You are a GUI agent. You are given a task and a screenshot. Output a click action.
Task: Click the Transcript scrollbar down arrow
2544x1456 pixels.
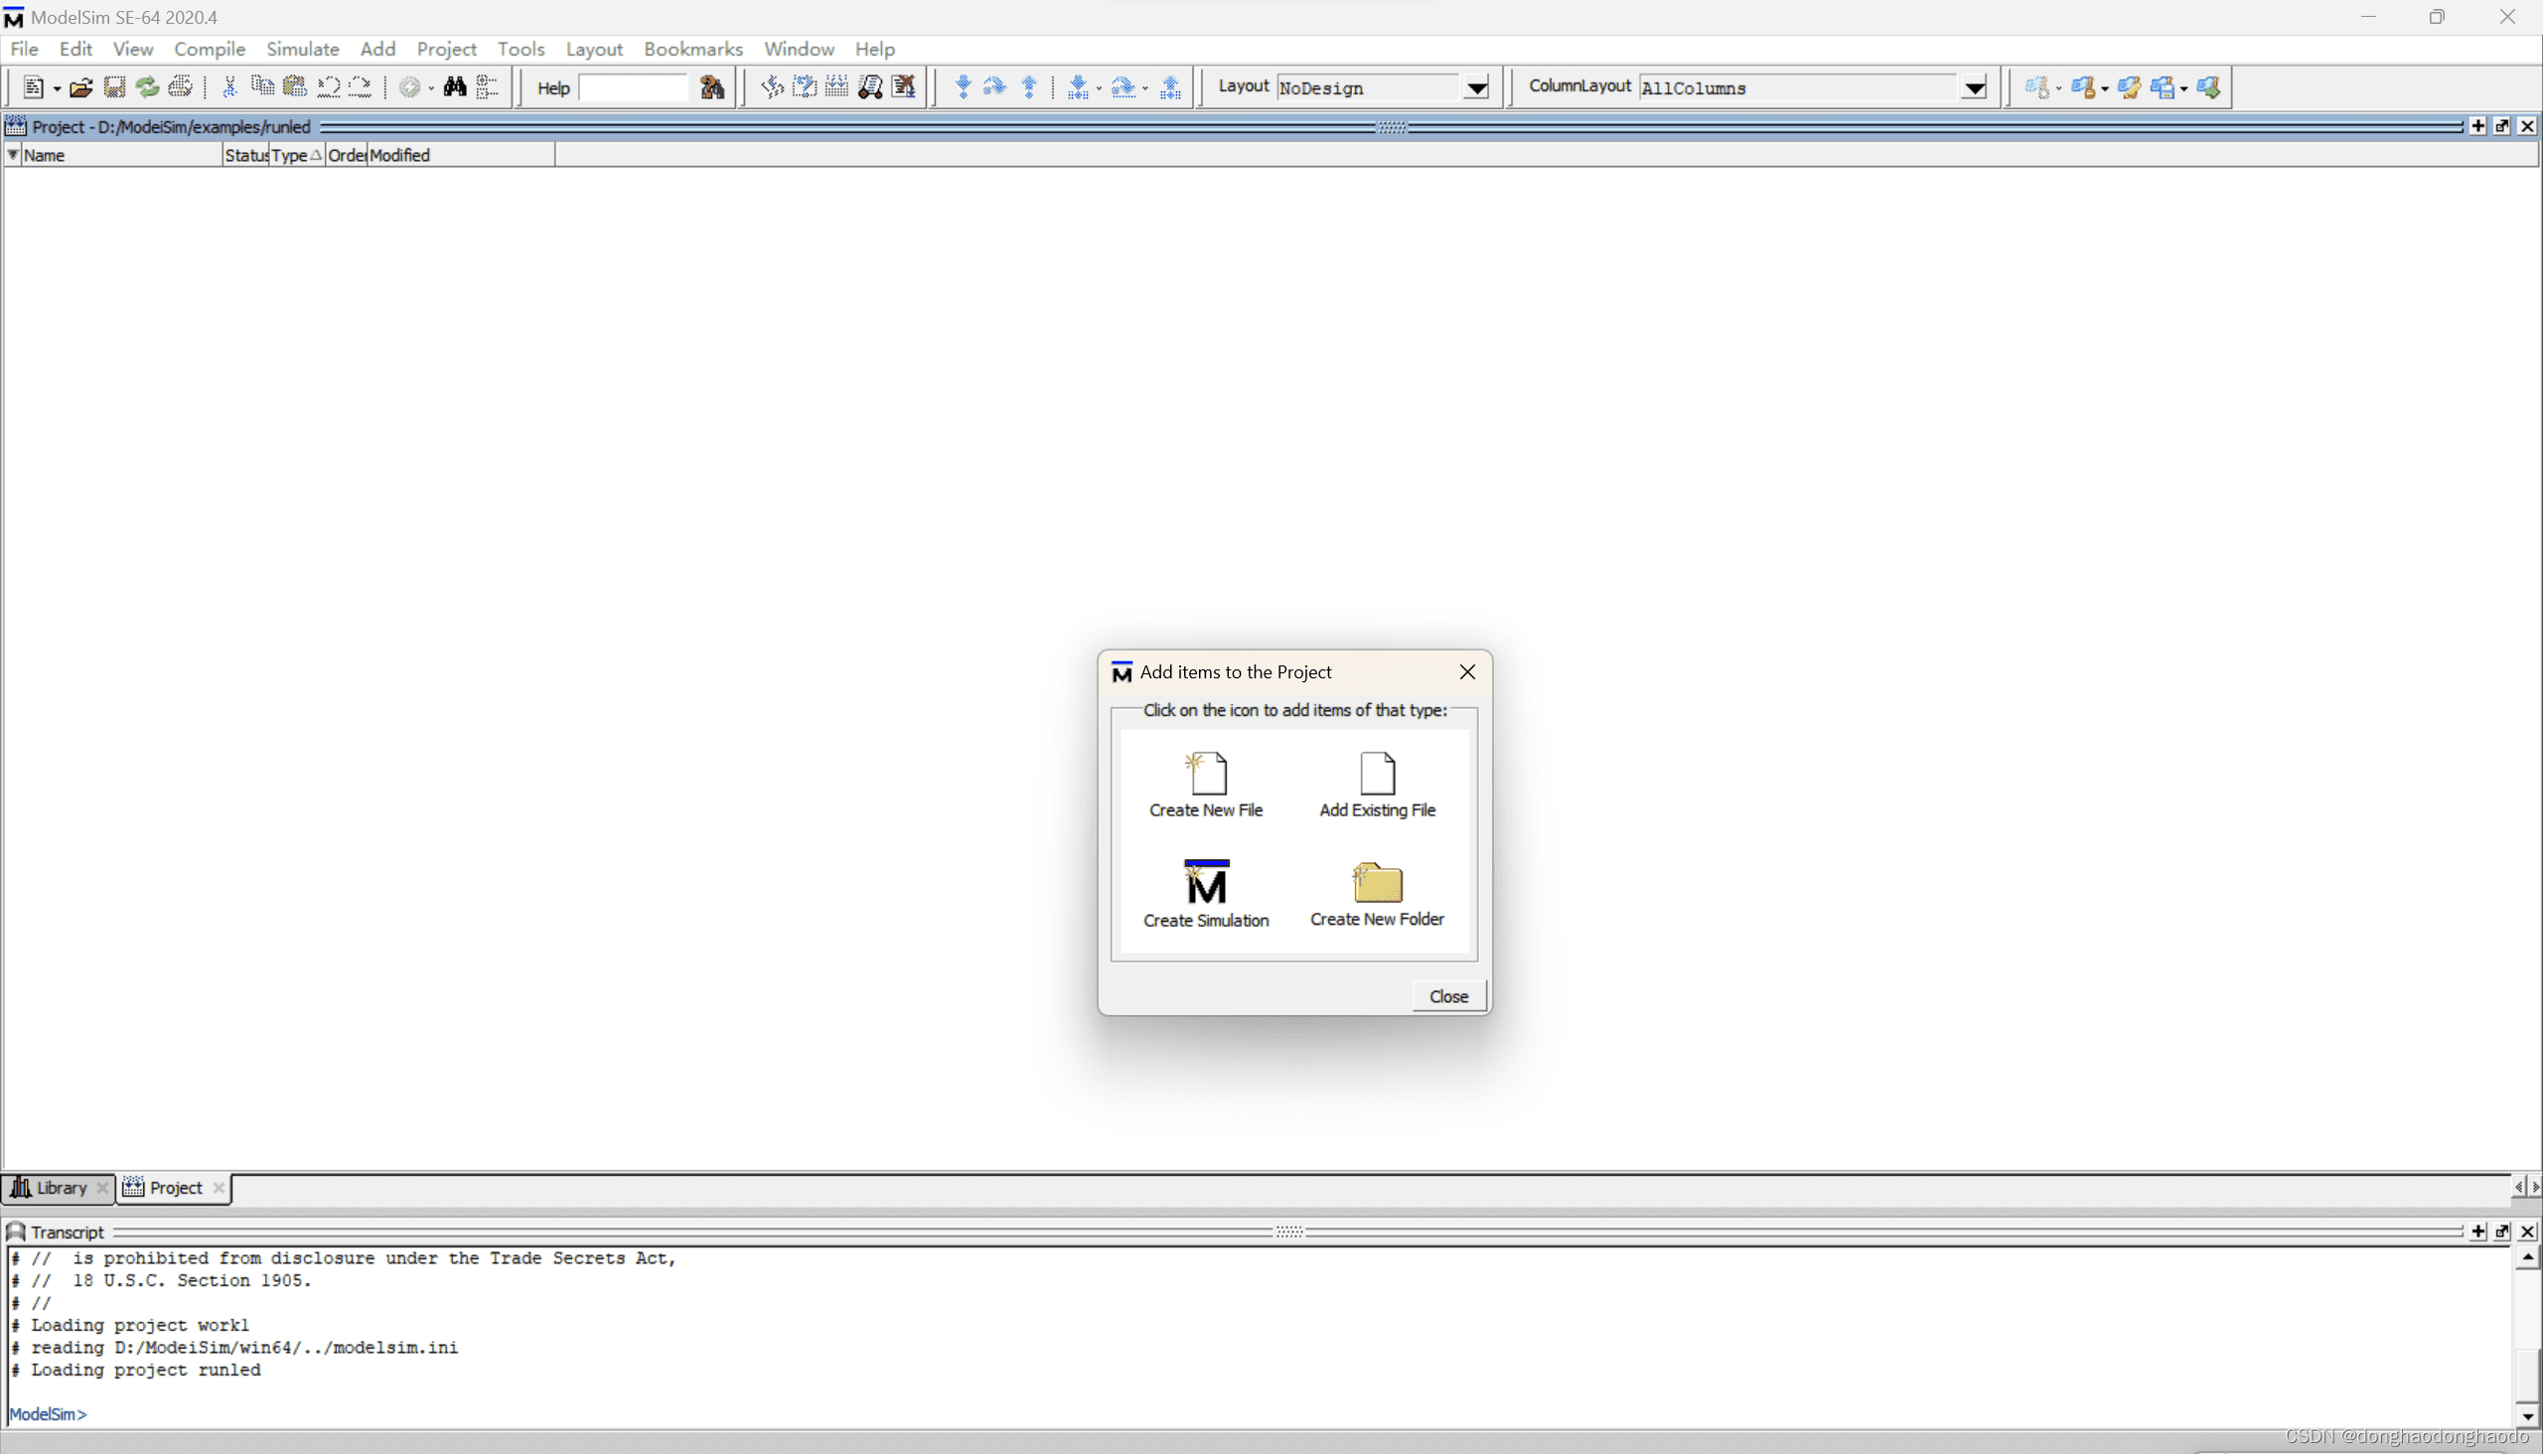tap(2528, 1416)
